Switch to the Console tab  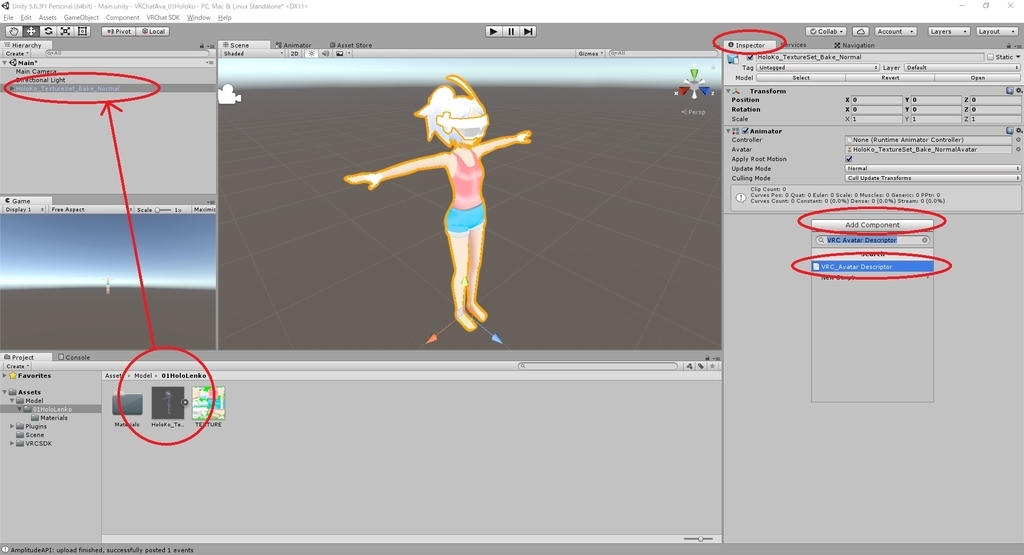74,357
